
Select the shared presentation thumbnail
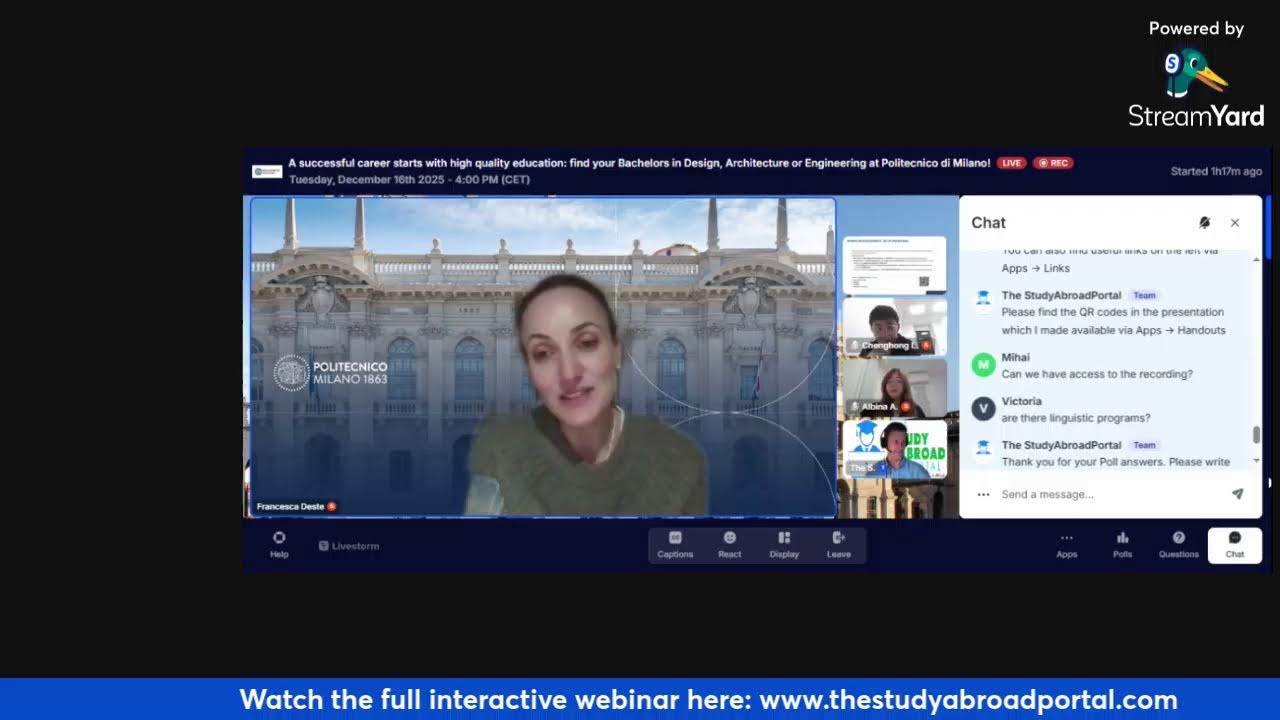click(894, 266)
